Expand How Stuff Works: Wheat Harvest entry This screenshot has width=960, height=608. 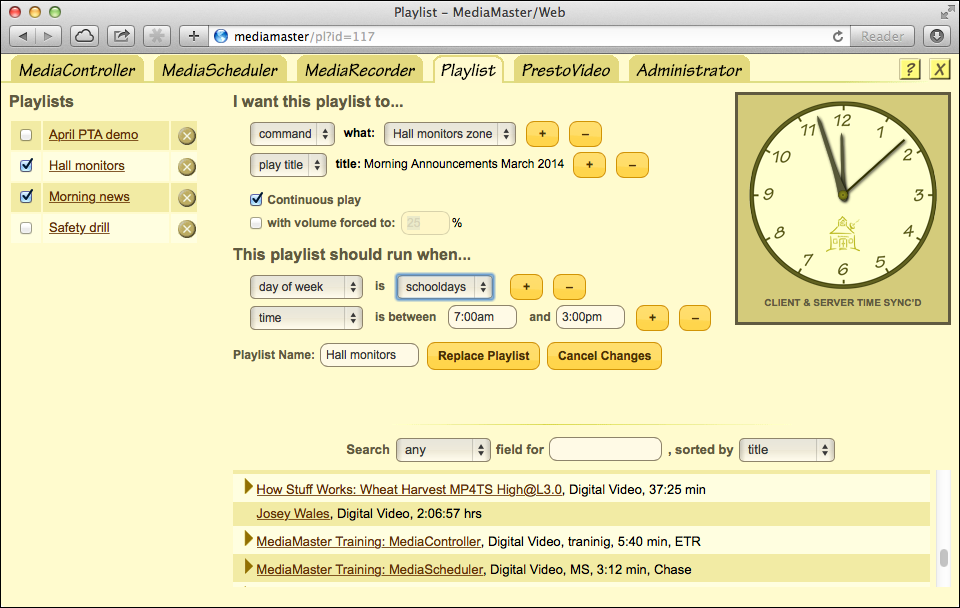[249, 487]
